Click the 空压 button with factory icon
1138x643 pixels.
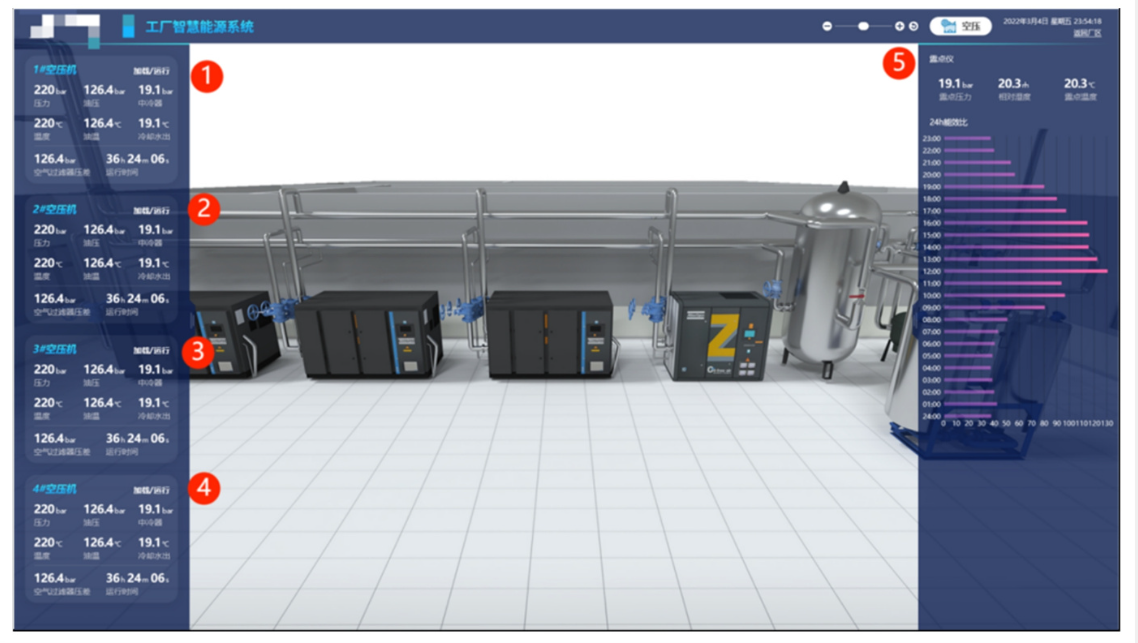[x=960, y=26]
